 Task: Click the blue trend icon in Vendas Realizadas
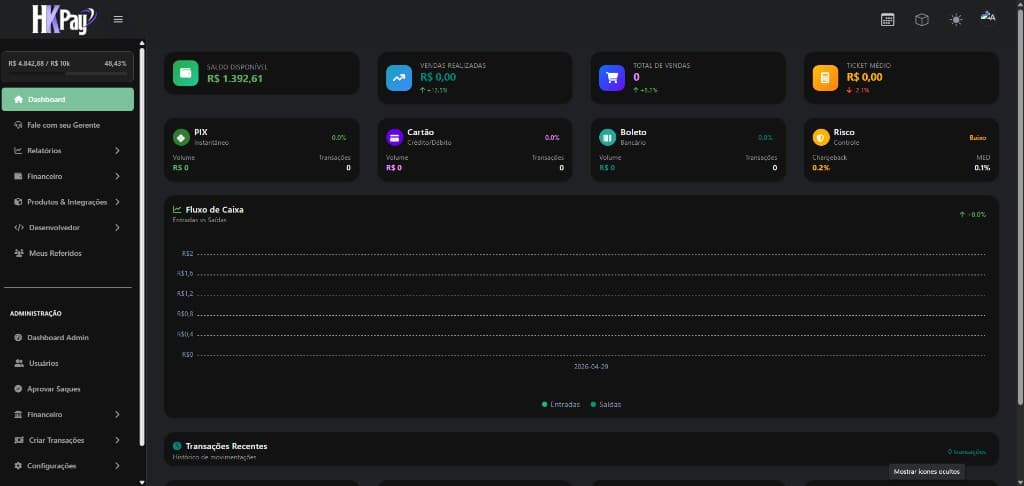click(x=398, y=78)
